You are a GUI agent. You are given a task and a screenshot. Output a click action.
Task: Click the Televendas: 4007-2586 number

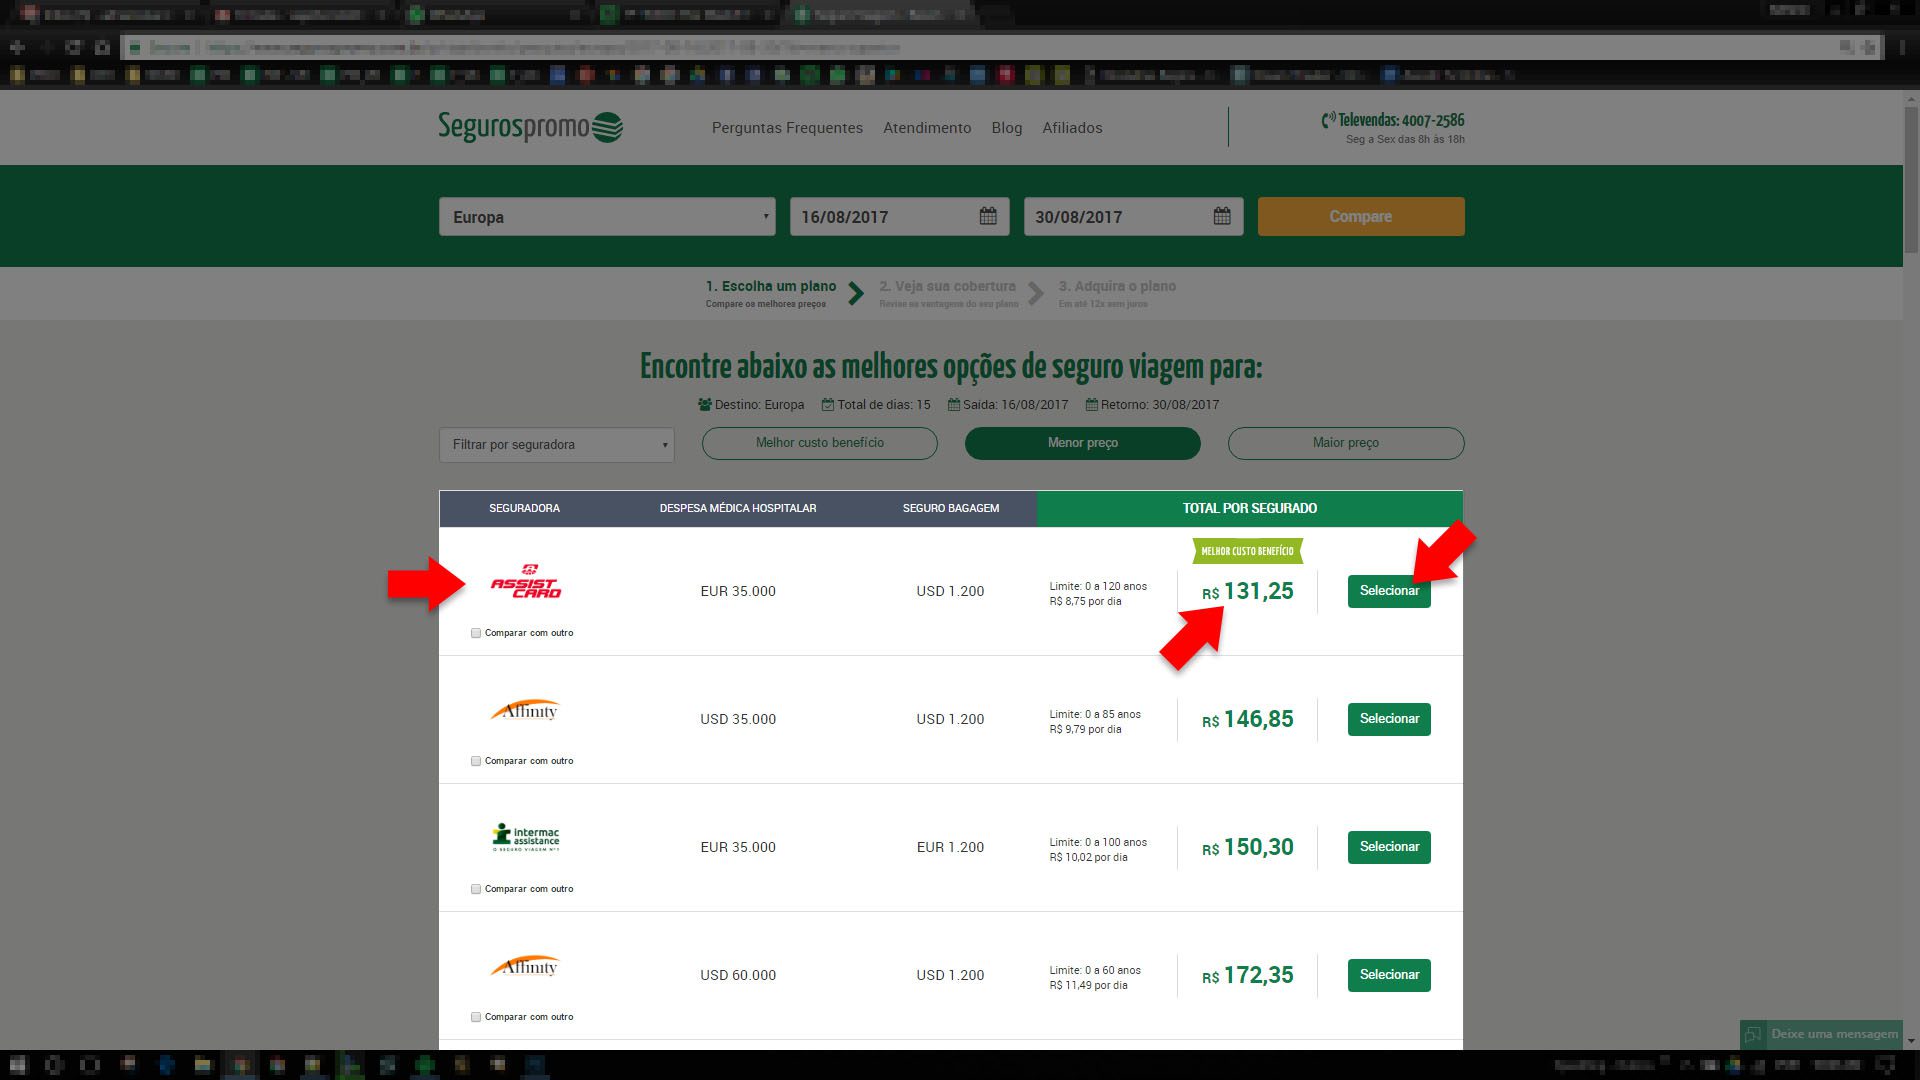coord(1401,120)
